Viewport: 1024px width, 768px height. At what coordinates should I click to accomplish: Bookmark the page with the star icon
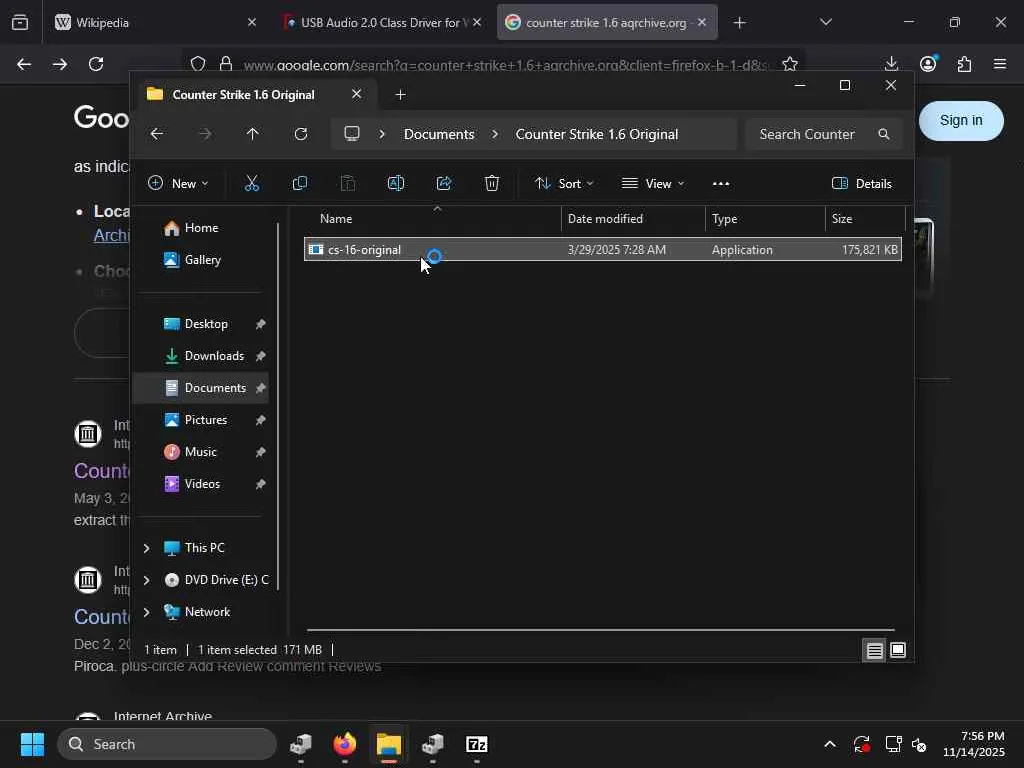click(790, 64)
